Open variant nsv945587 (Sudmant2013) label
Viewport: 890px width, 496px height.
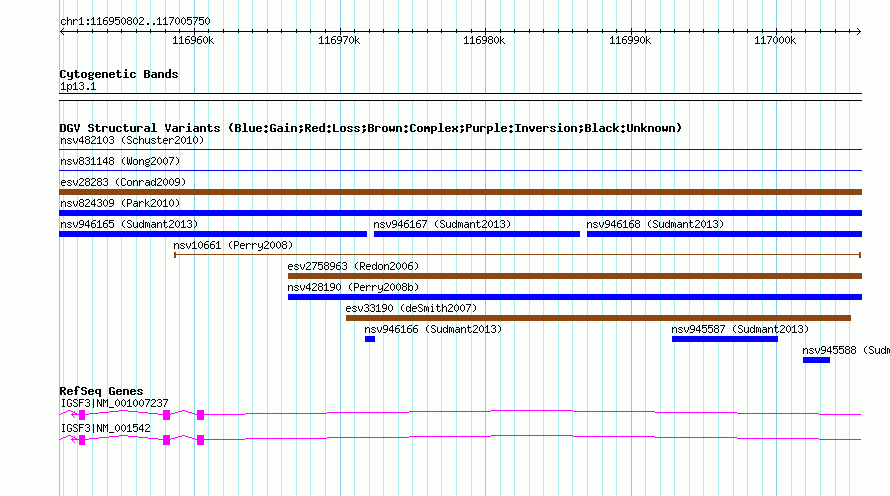(740, 329)
